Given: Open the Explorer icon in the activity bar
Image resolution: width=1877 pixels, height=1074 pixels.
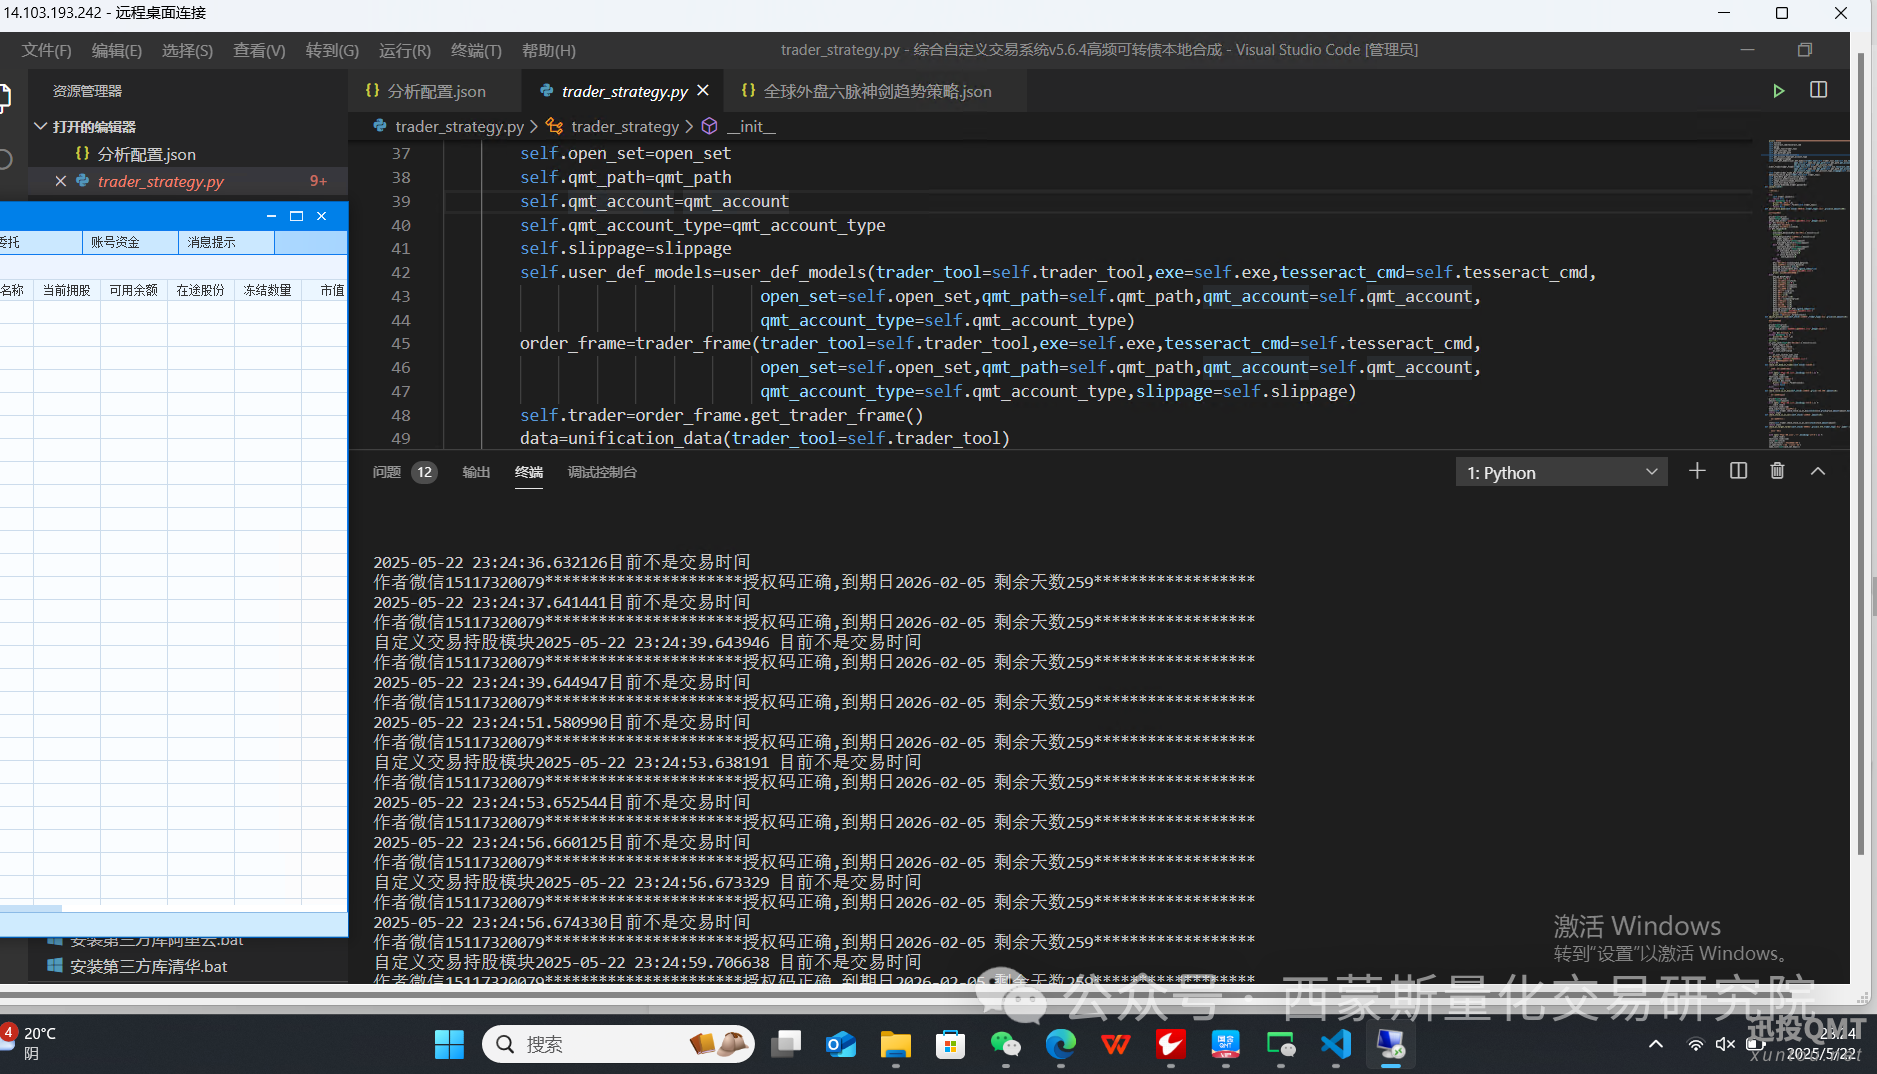Looking at the screenshot, I should (4, 97).
